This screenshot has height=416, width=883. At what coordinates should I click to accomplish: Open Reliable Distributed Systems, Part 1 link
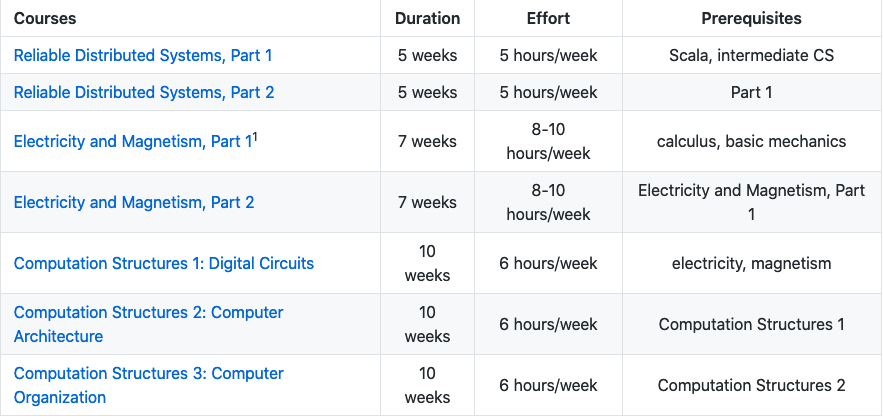pos(143,56)
